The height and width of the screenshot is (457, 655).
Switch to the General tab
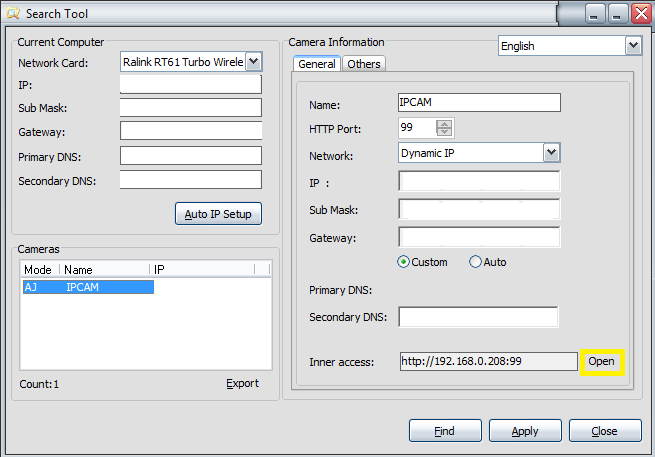coord(317,64)
